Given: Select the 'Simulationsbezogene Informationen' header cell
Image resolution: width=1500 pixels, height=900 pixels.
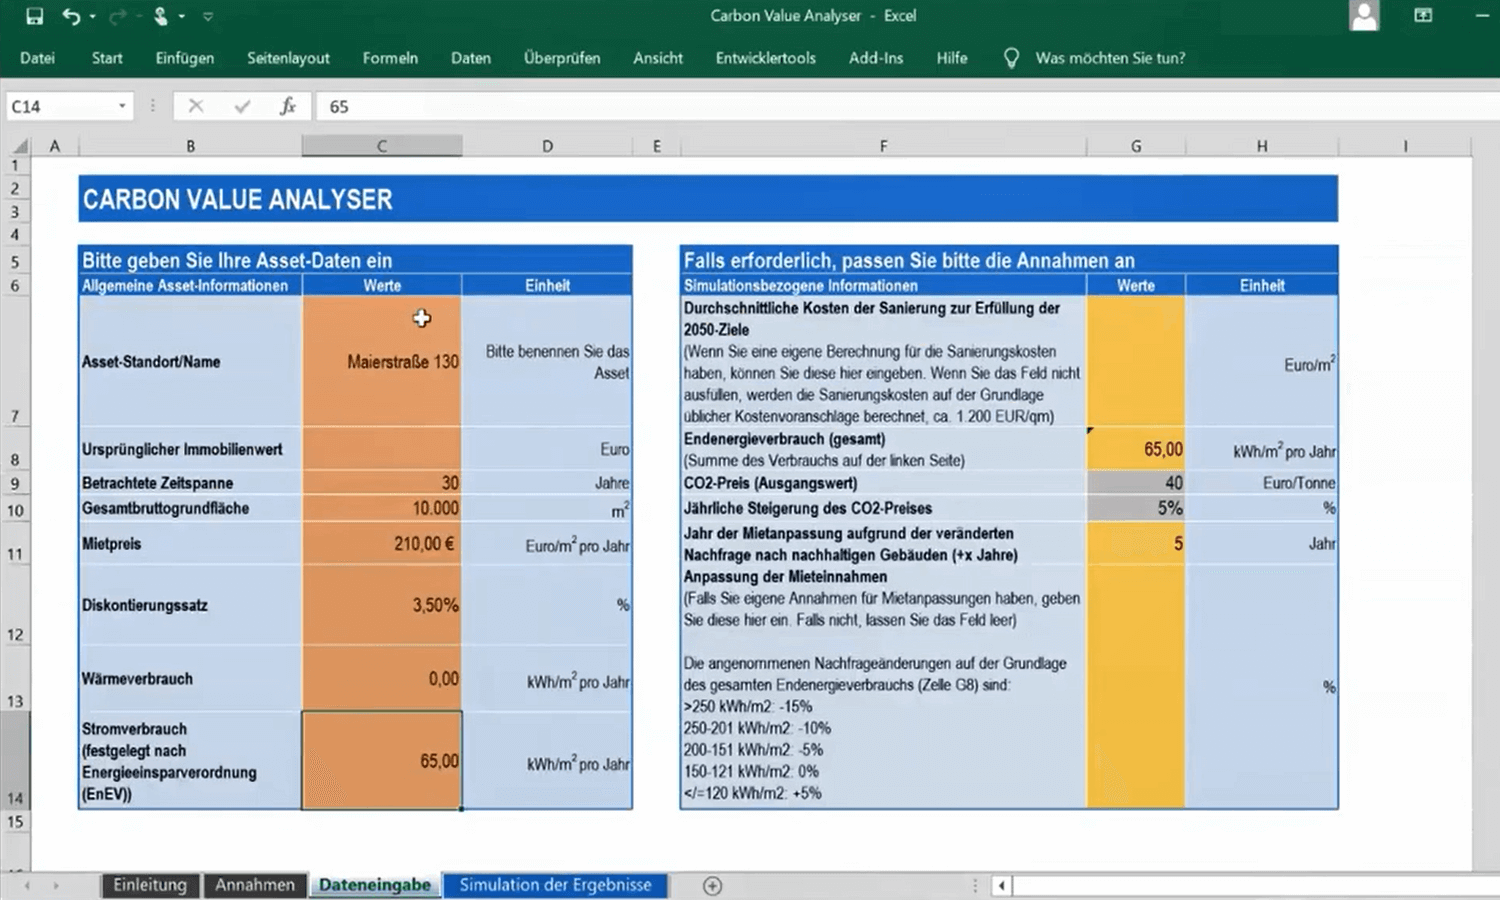Looking at the screenshot, I should pos(883,285).
